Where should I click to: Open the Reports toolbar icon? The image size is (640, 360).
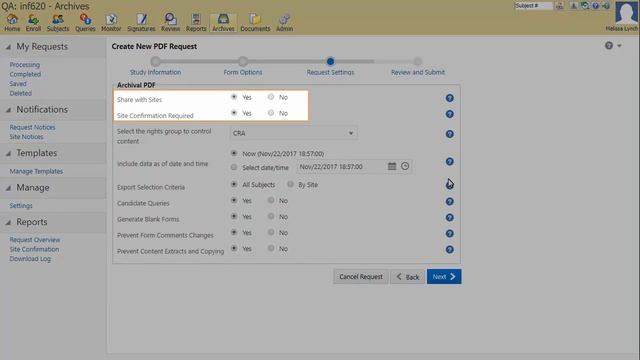point(196,22)
